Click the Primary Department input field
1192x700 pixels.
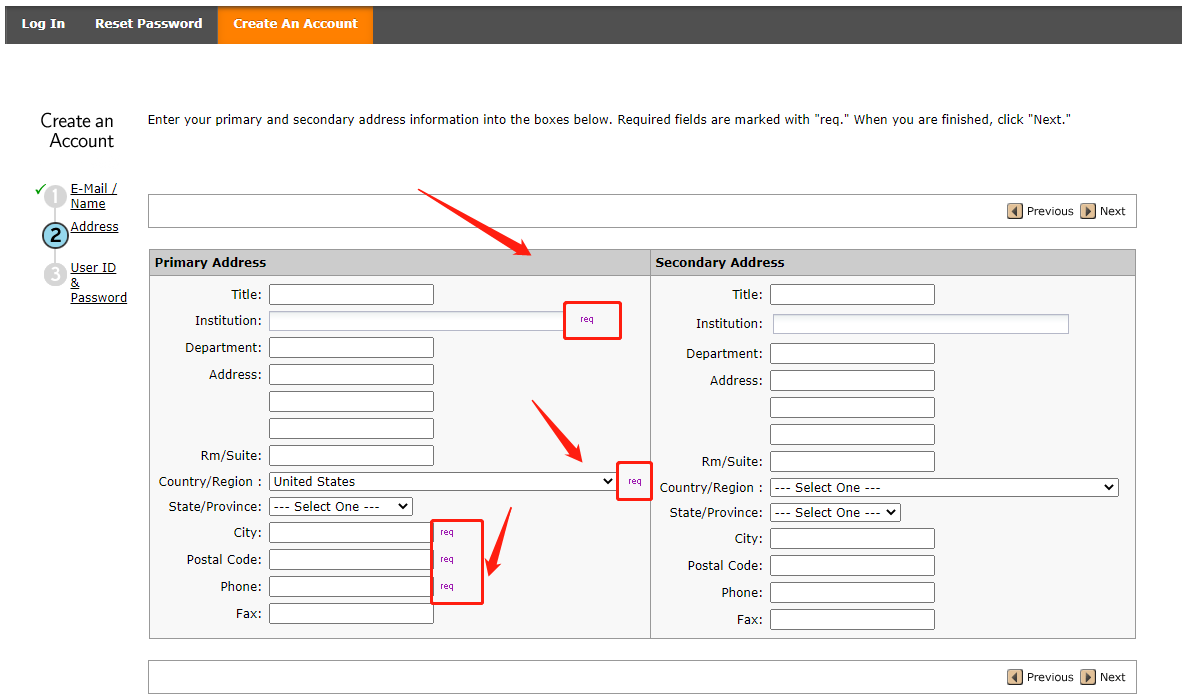[x=351, y=348]
